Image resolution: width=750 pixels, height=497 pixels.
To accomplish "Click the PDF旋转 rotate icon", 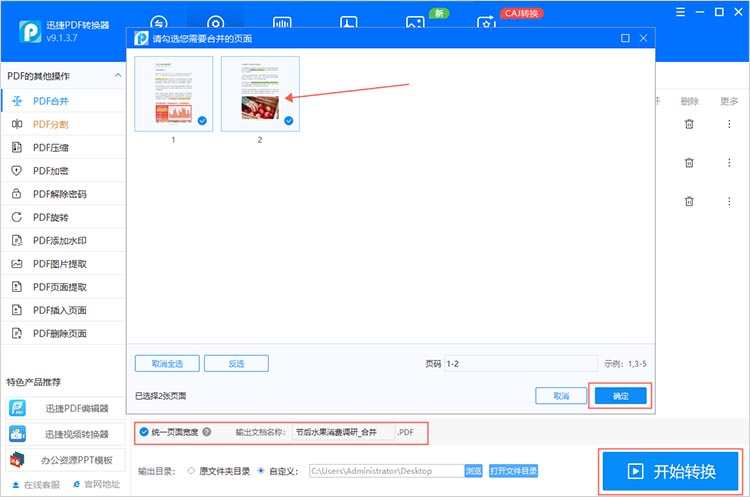I will pos(17,217).
